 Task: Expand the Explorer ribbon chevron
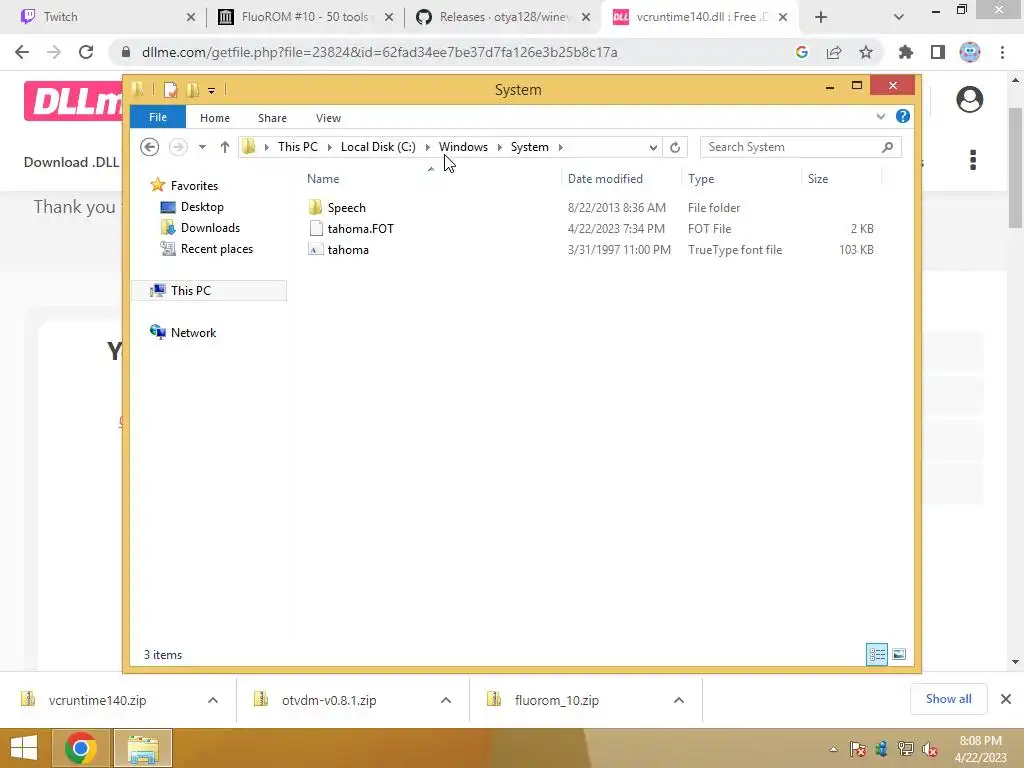point(880,116)
